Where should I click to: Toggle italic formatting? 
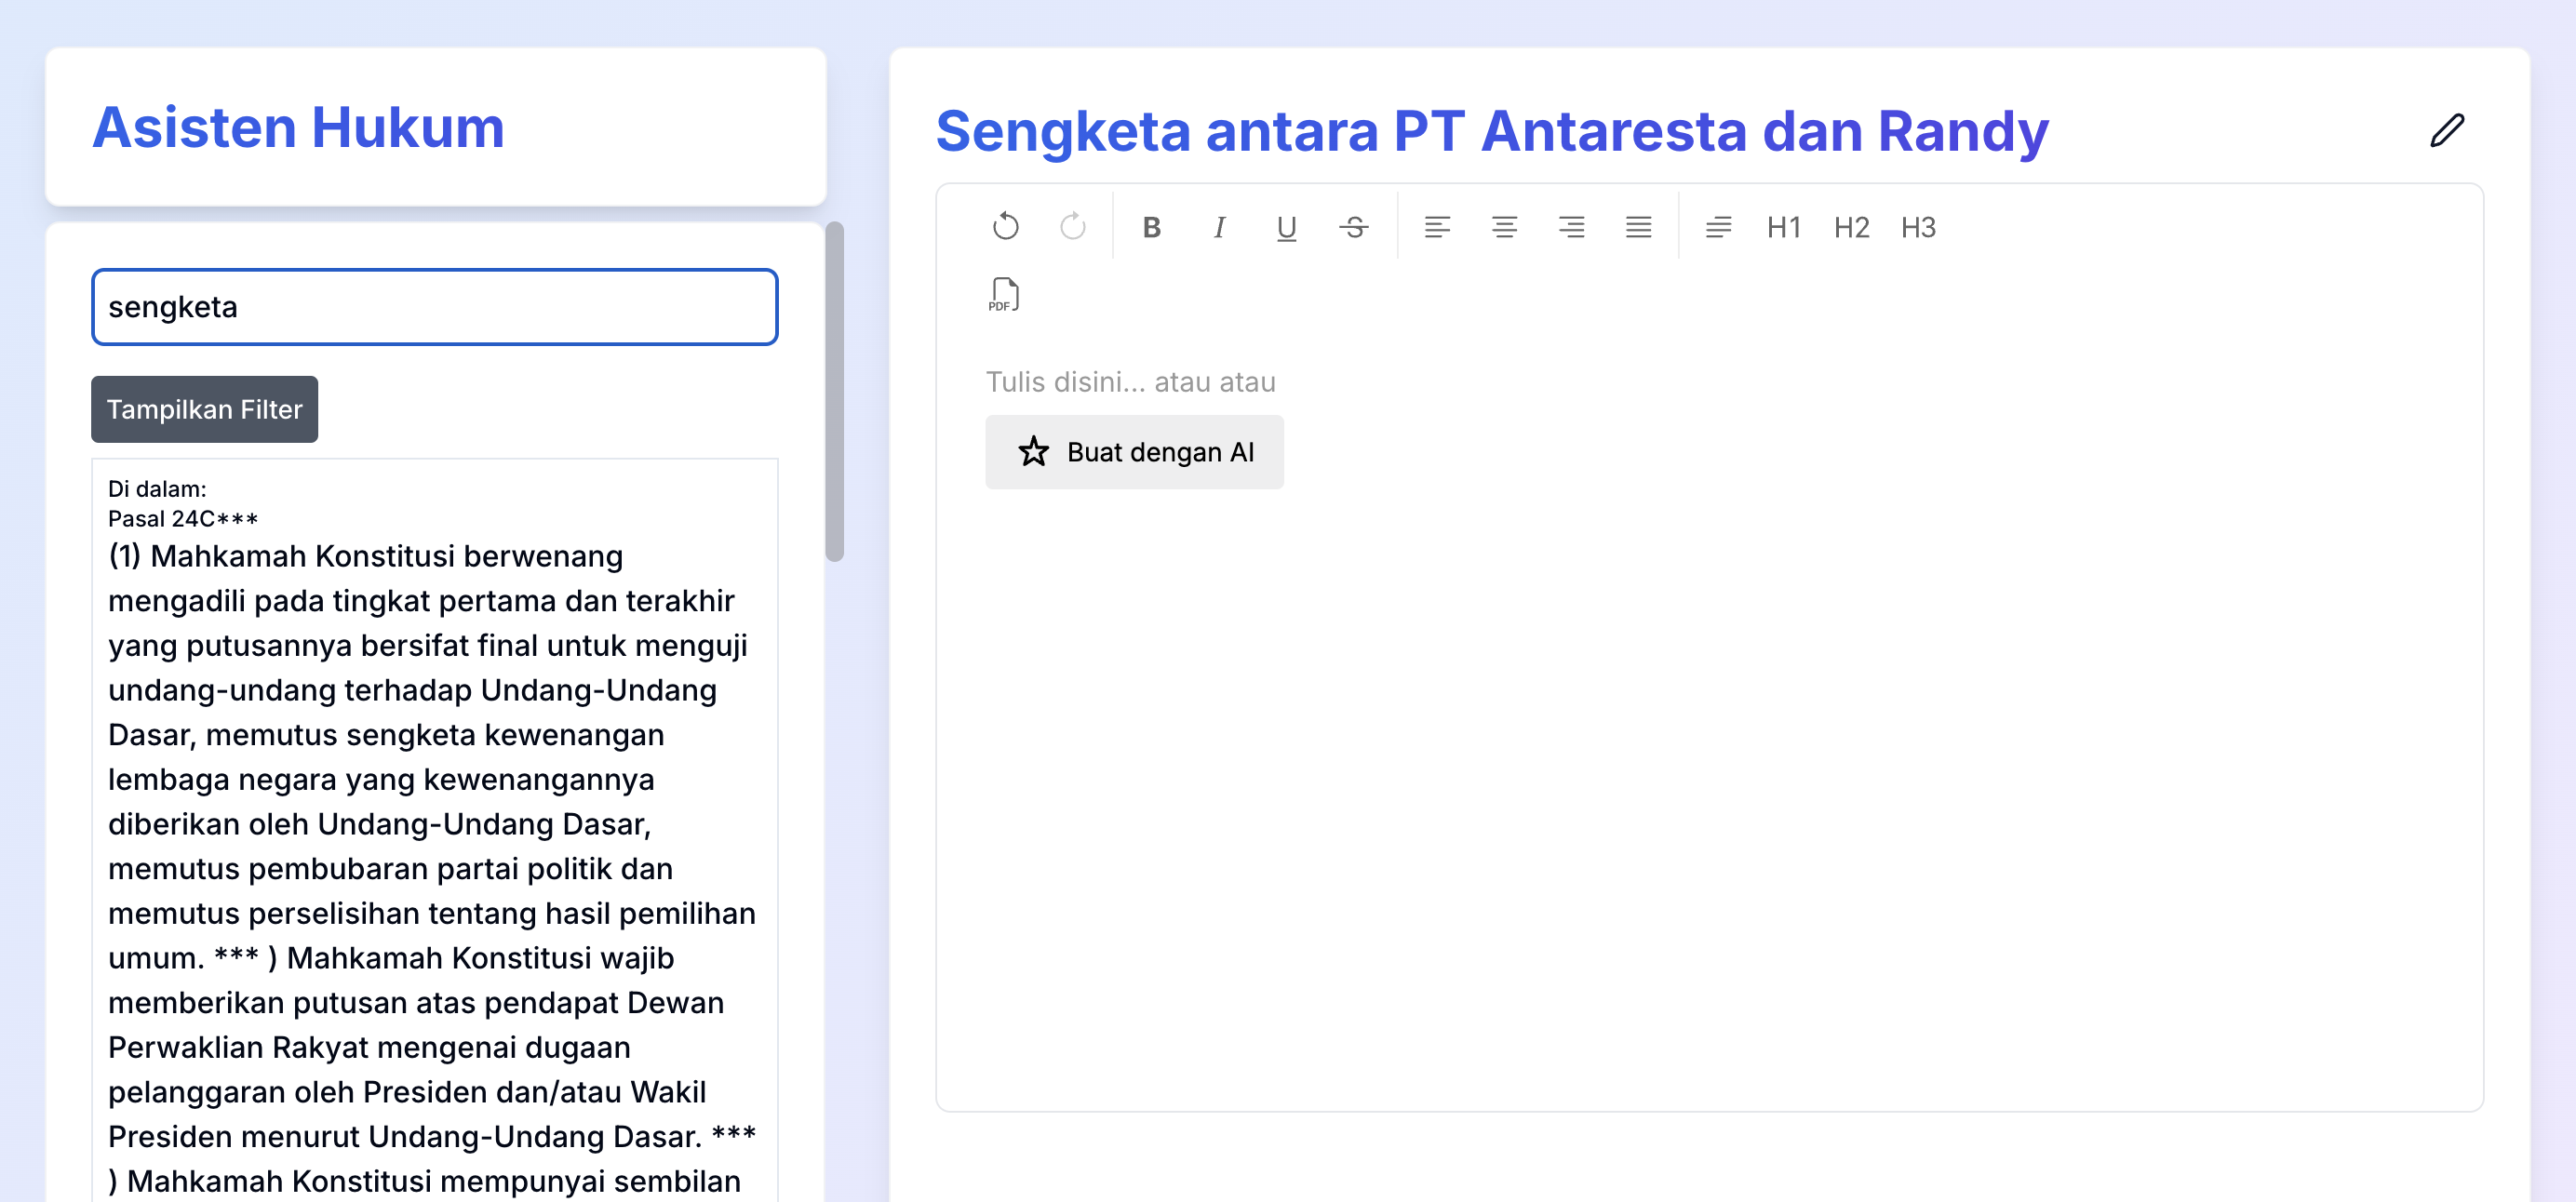(1219, 227)
